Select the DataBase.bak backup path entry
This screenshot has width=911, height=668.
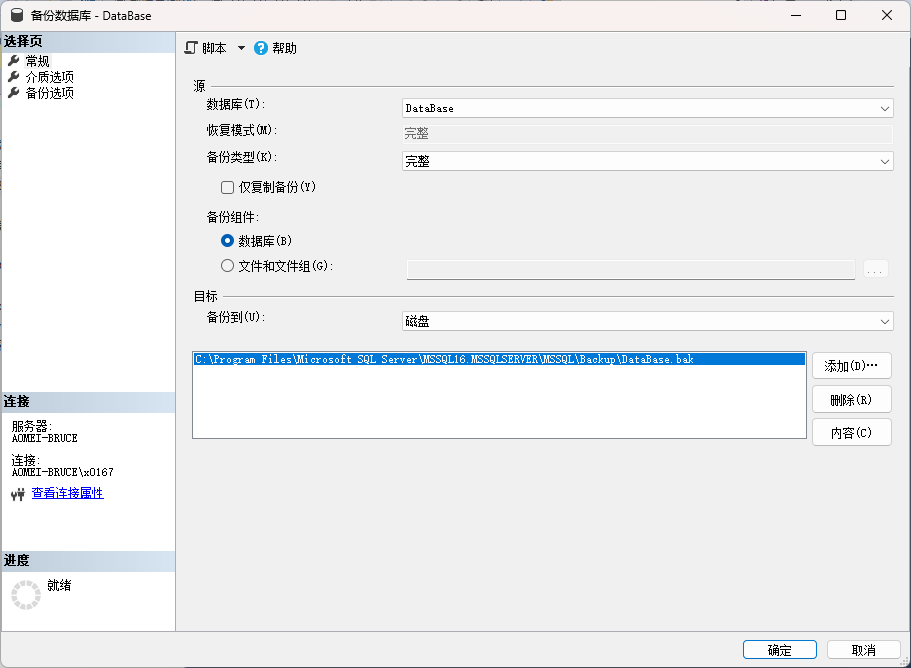point(499,360)
